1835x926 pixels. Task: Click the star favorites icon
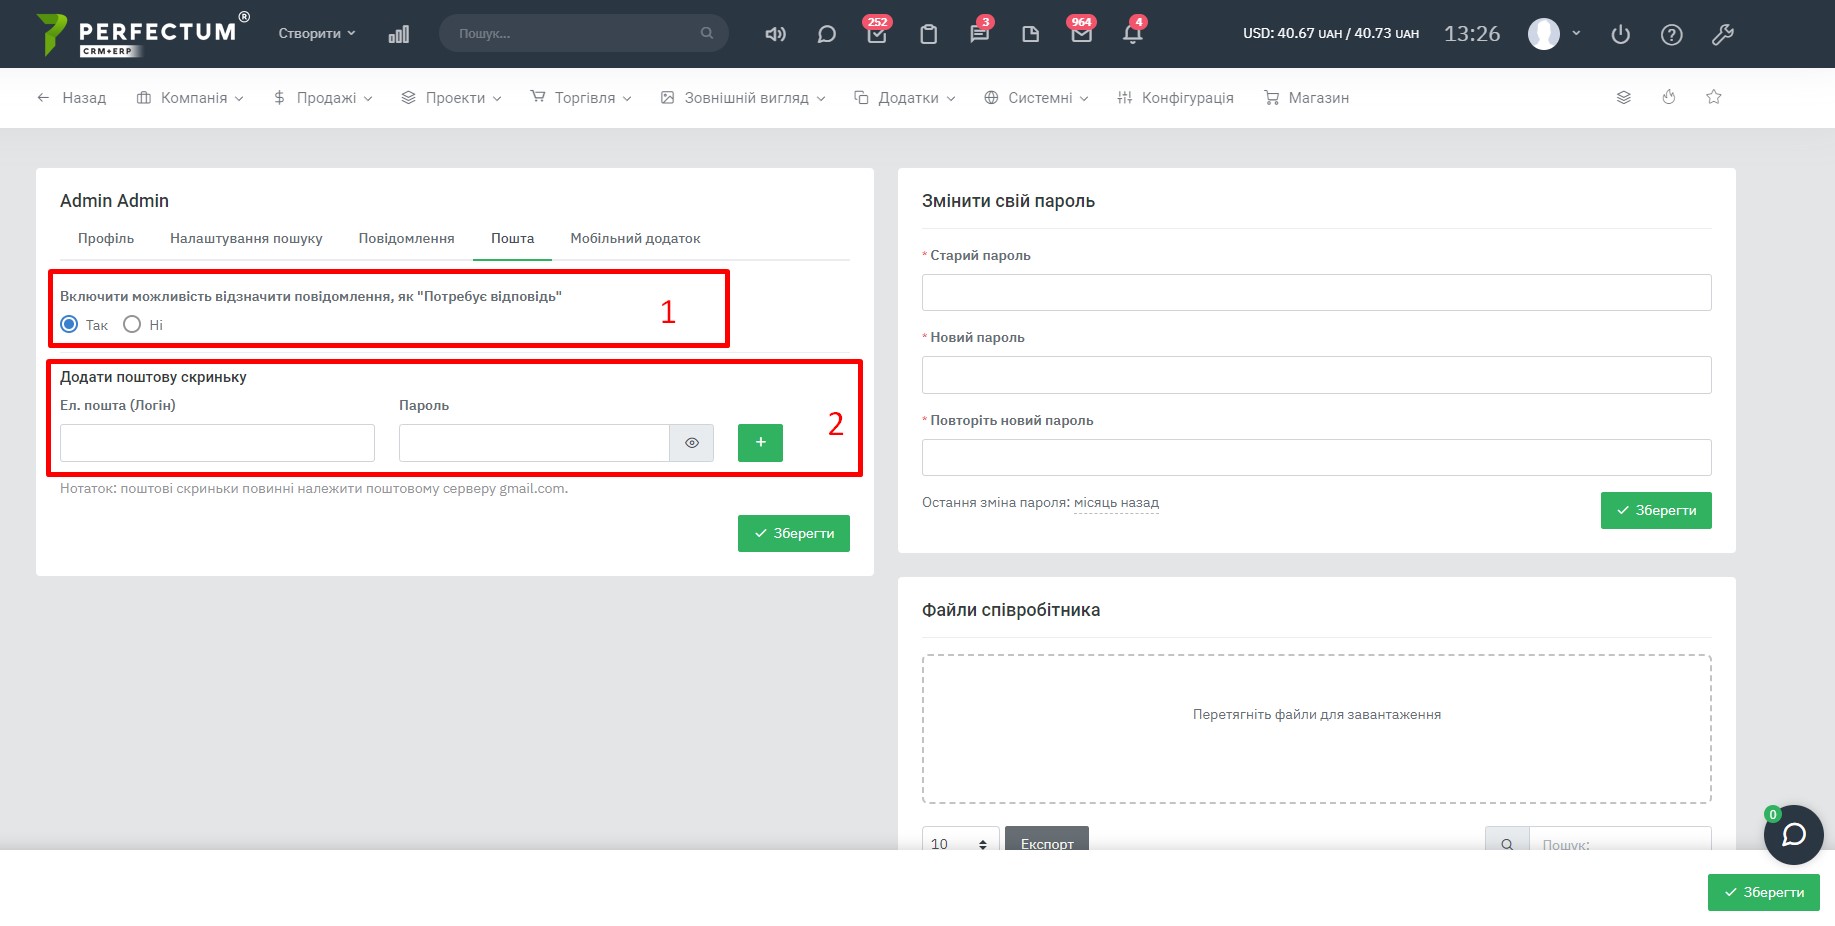[x=1714, y=97]
